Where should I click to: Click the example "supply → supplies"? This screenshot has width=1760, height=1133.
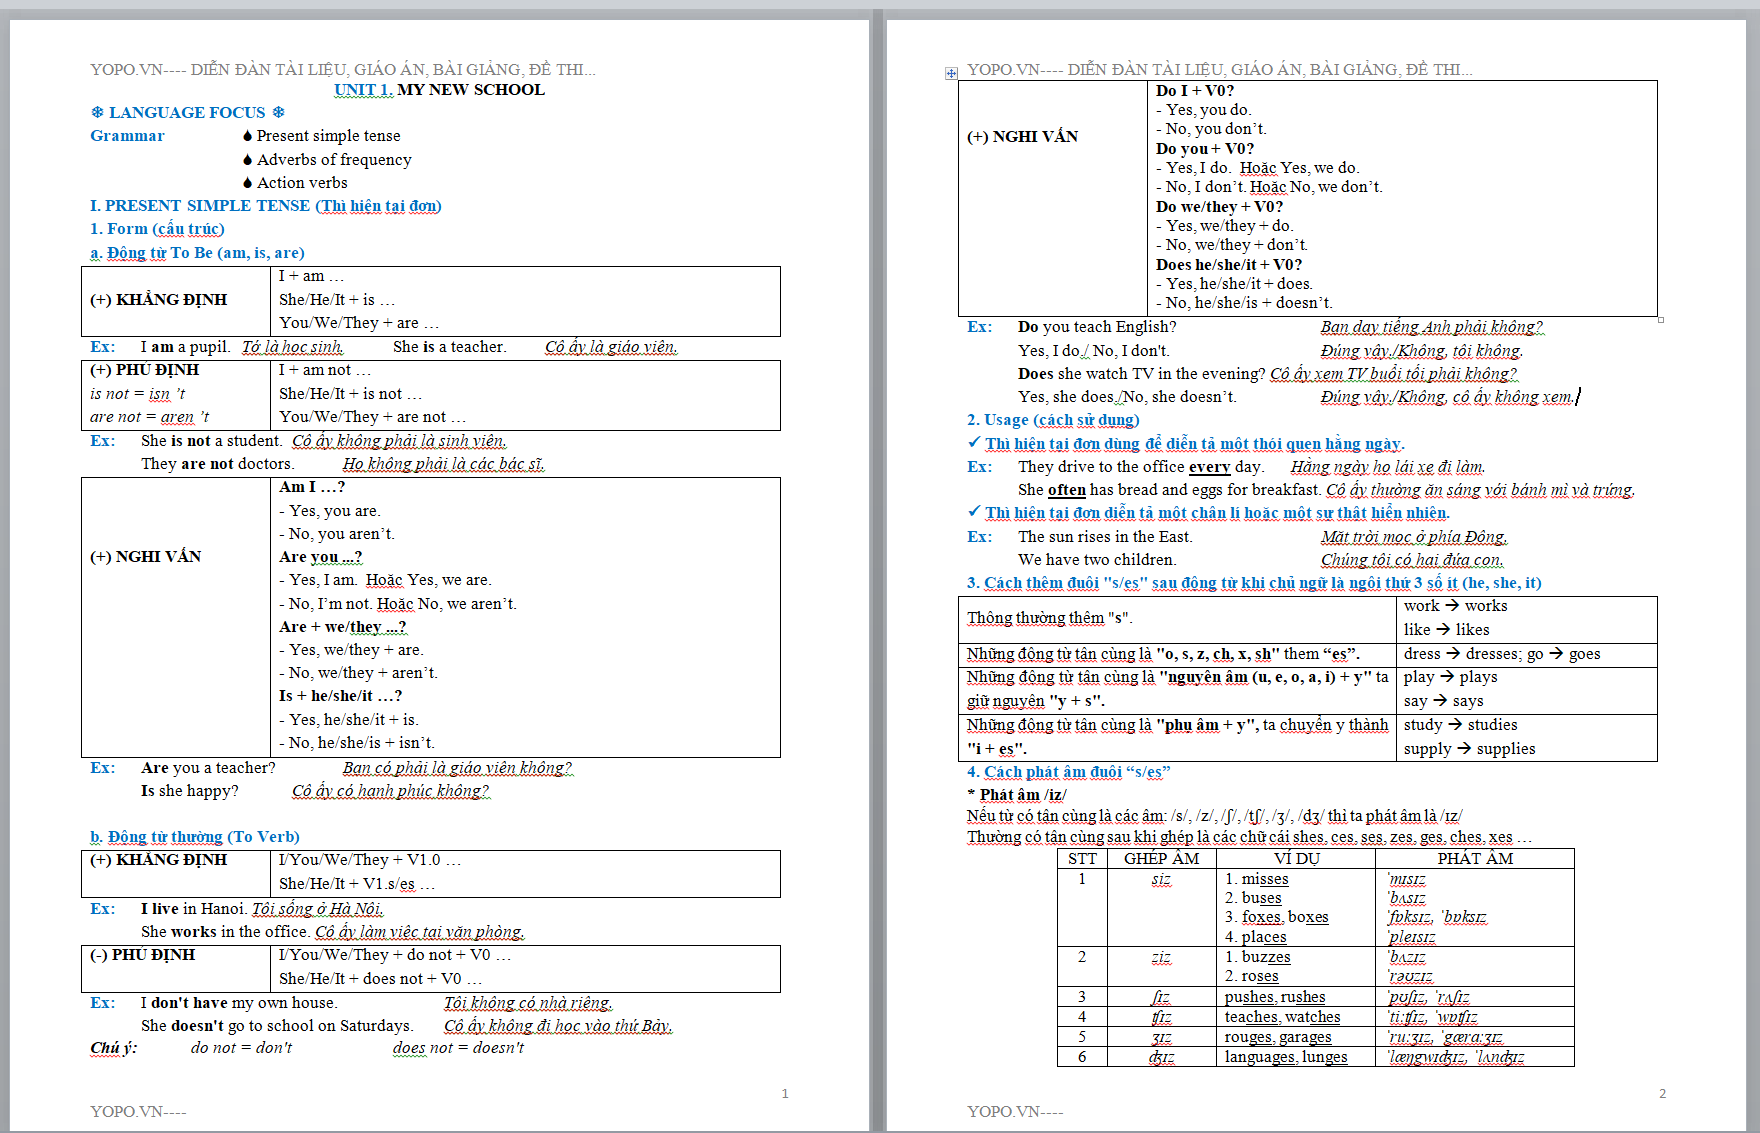(x=1469, y=749)
